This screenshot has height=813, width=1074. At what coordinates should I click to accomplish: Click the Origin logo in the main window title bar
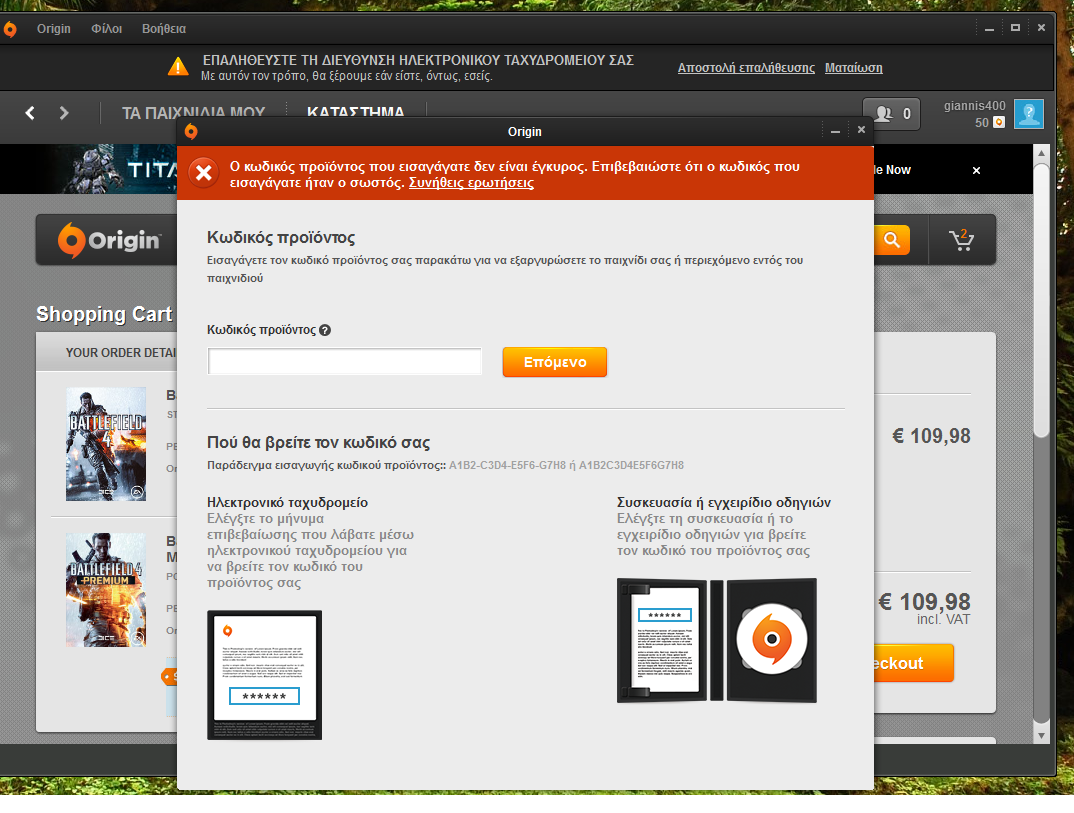10,29
